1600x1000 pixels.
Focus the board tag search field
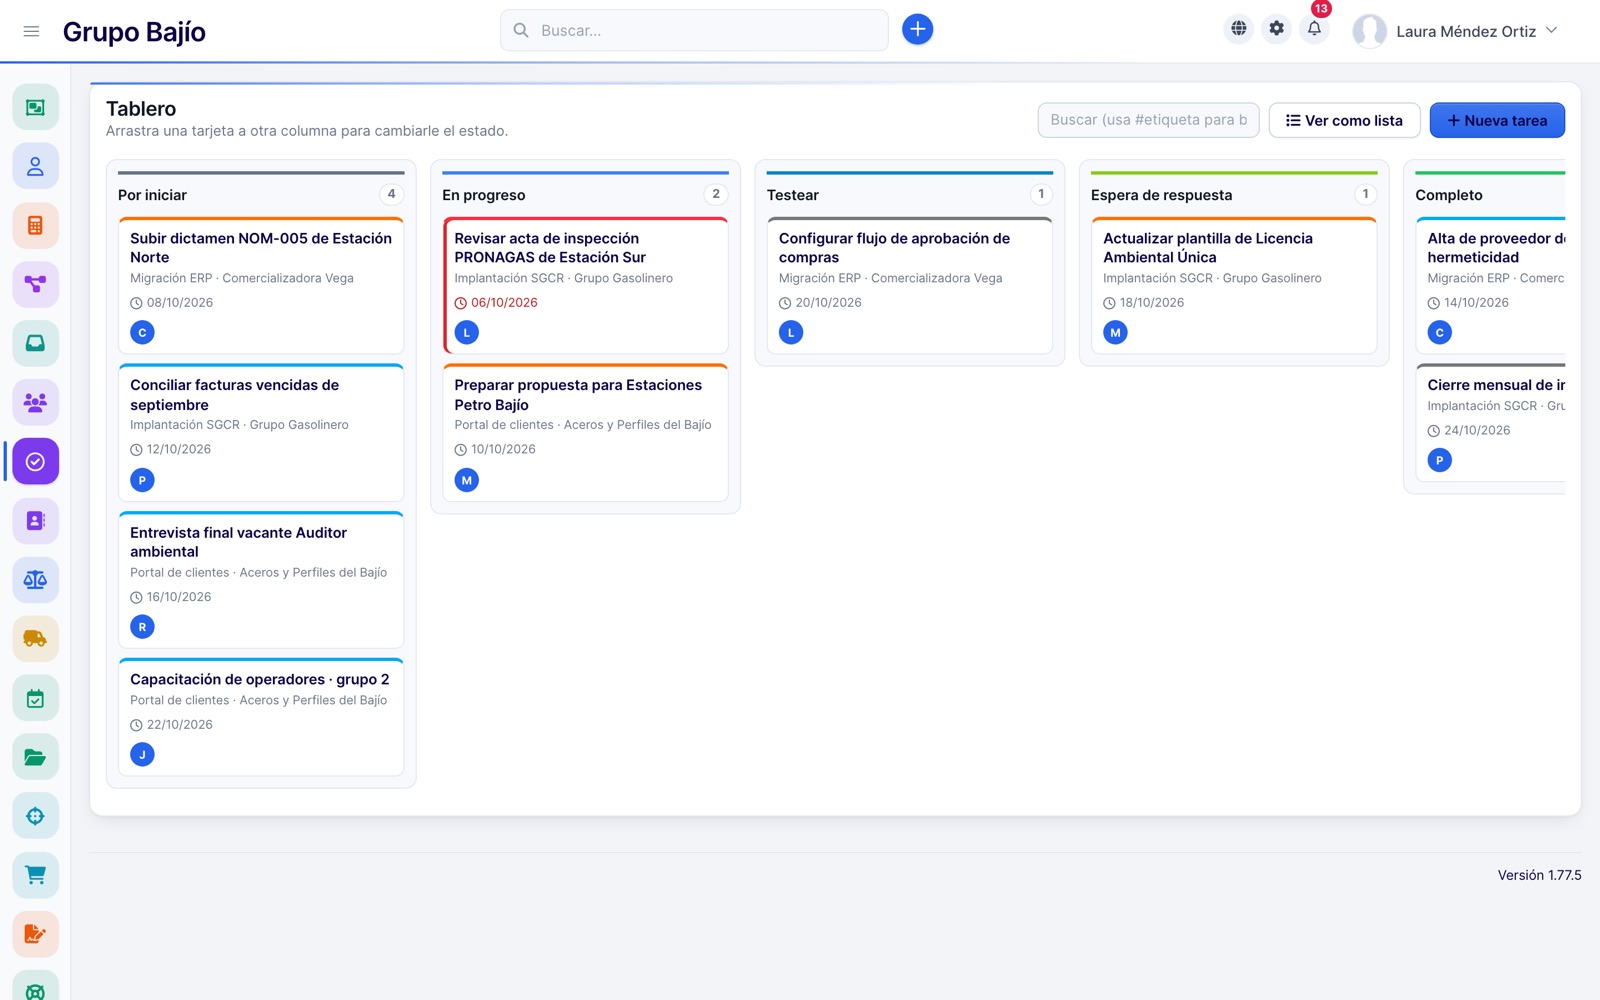coord(1148,120)
